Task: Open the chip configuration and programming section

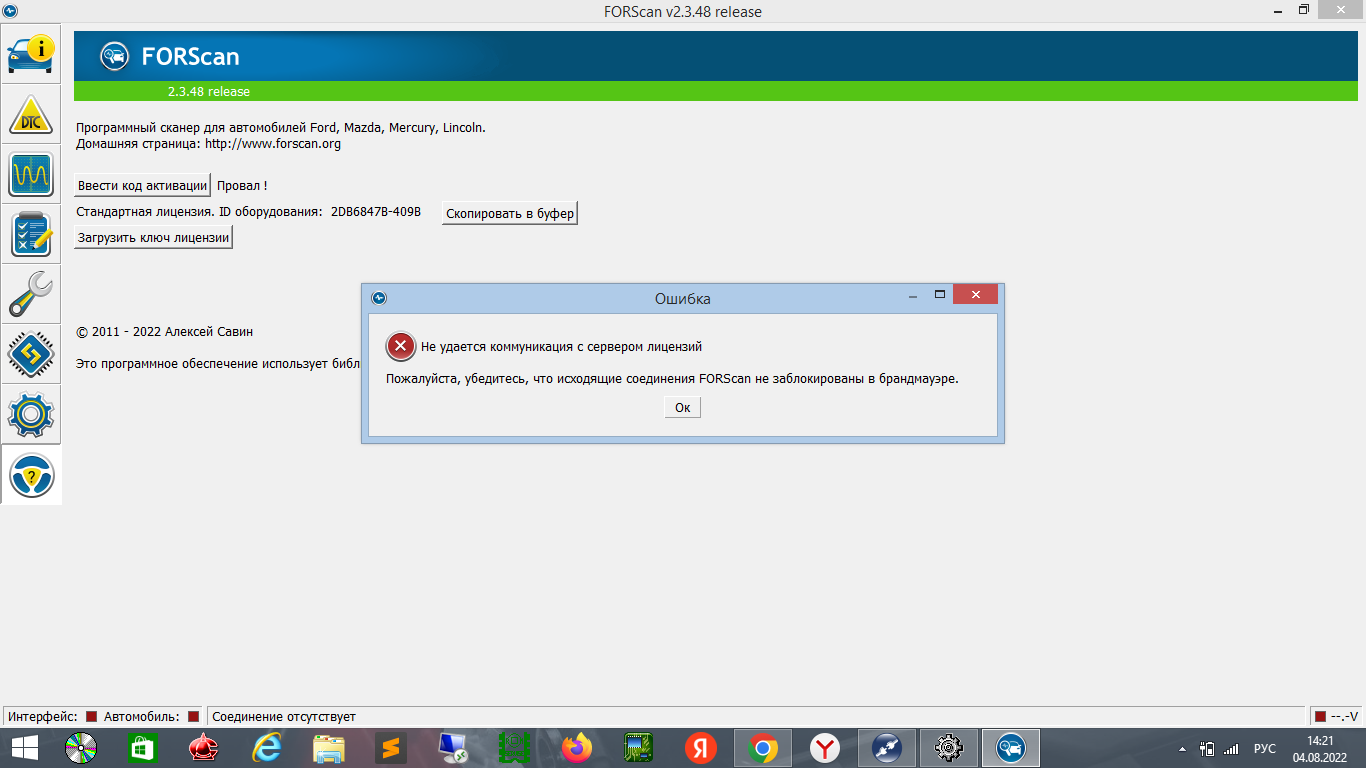Action: pos(31,355)
